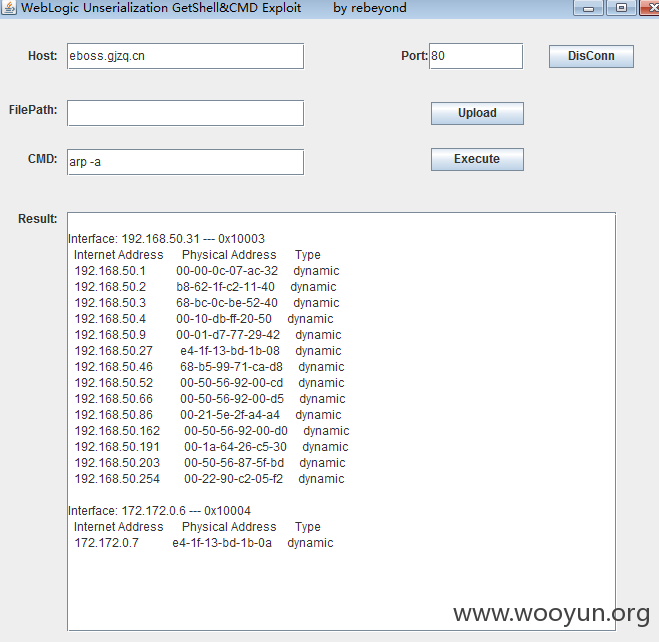Focus the Port input field
The height and width of the screenshot is (642, 659).
(x=476, y=56)
